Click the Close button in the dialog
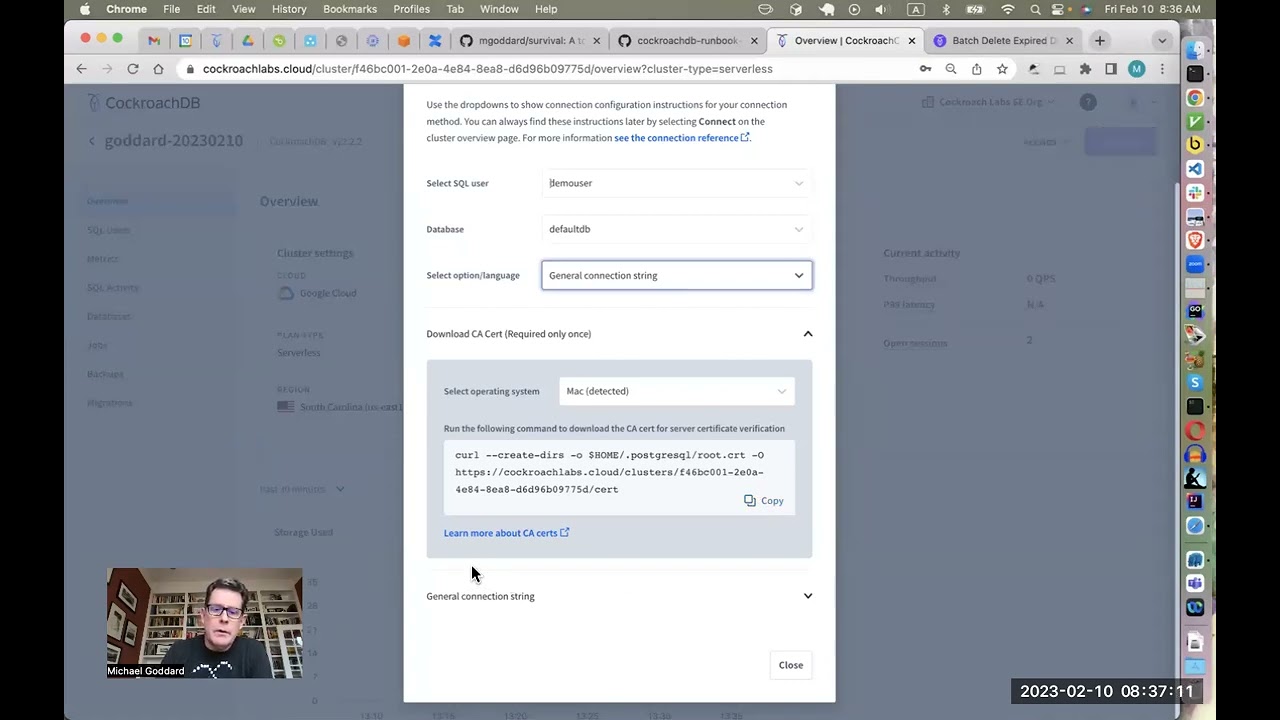 pyautogui.click(x=791, y=665)
